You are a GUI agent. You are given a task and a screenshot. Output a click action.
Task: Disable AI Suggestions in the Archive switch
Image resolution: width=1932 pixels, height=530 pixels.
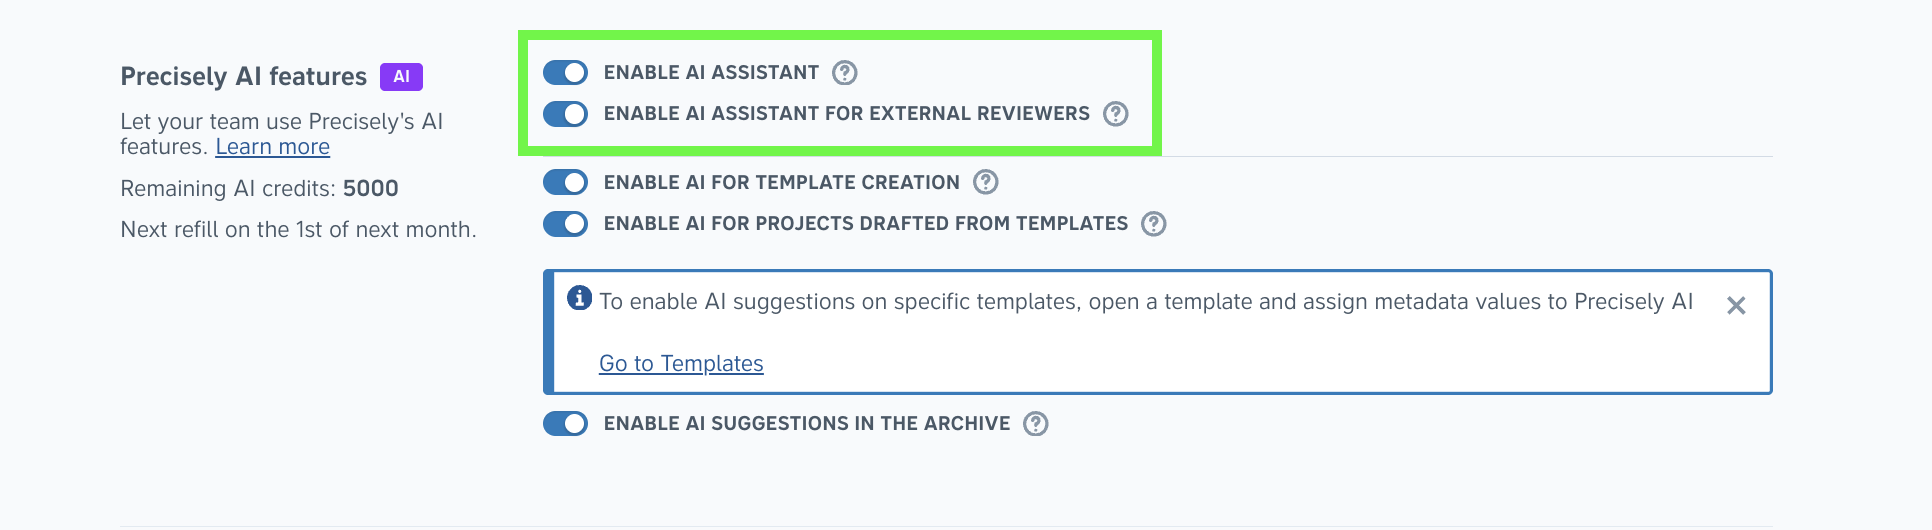coord(565,424)
